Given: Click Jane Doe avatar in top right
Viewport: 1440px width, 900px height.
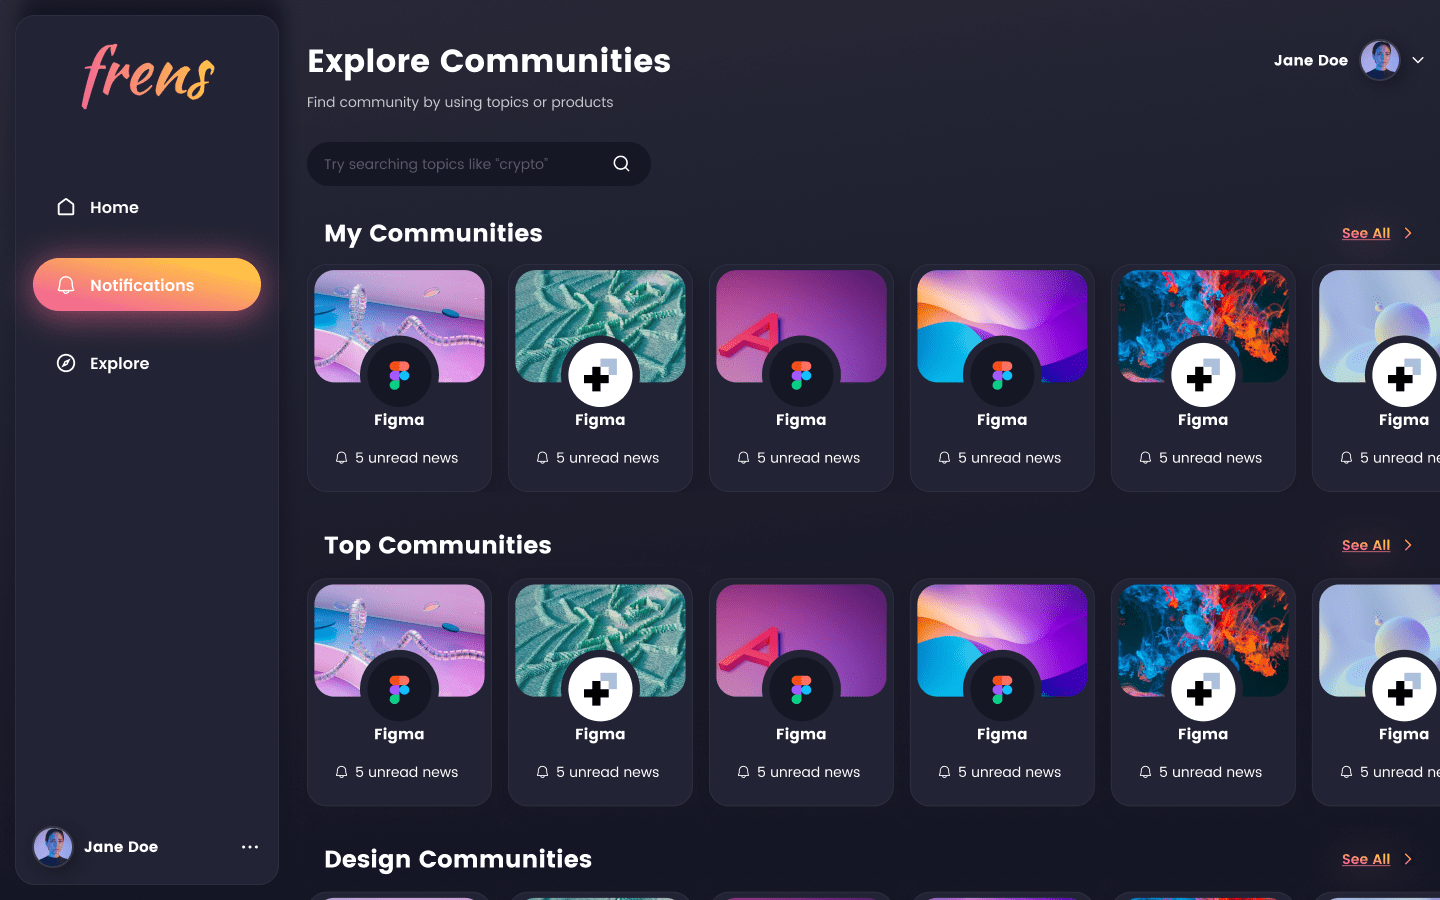Looking at the screenshot, I should (1380, 60).
